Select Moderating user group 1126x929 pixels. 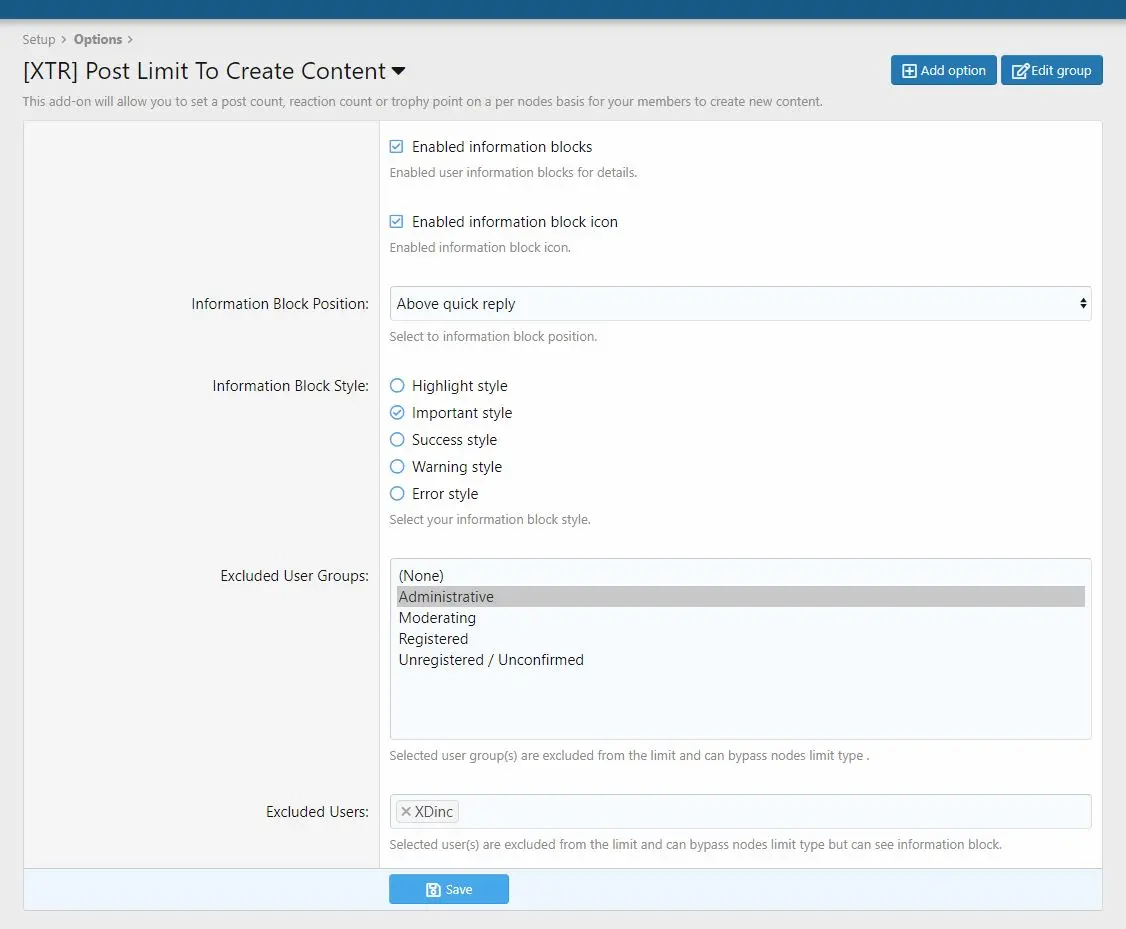point(740,617)
